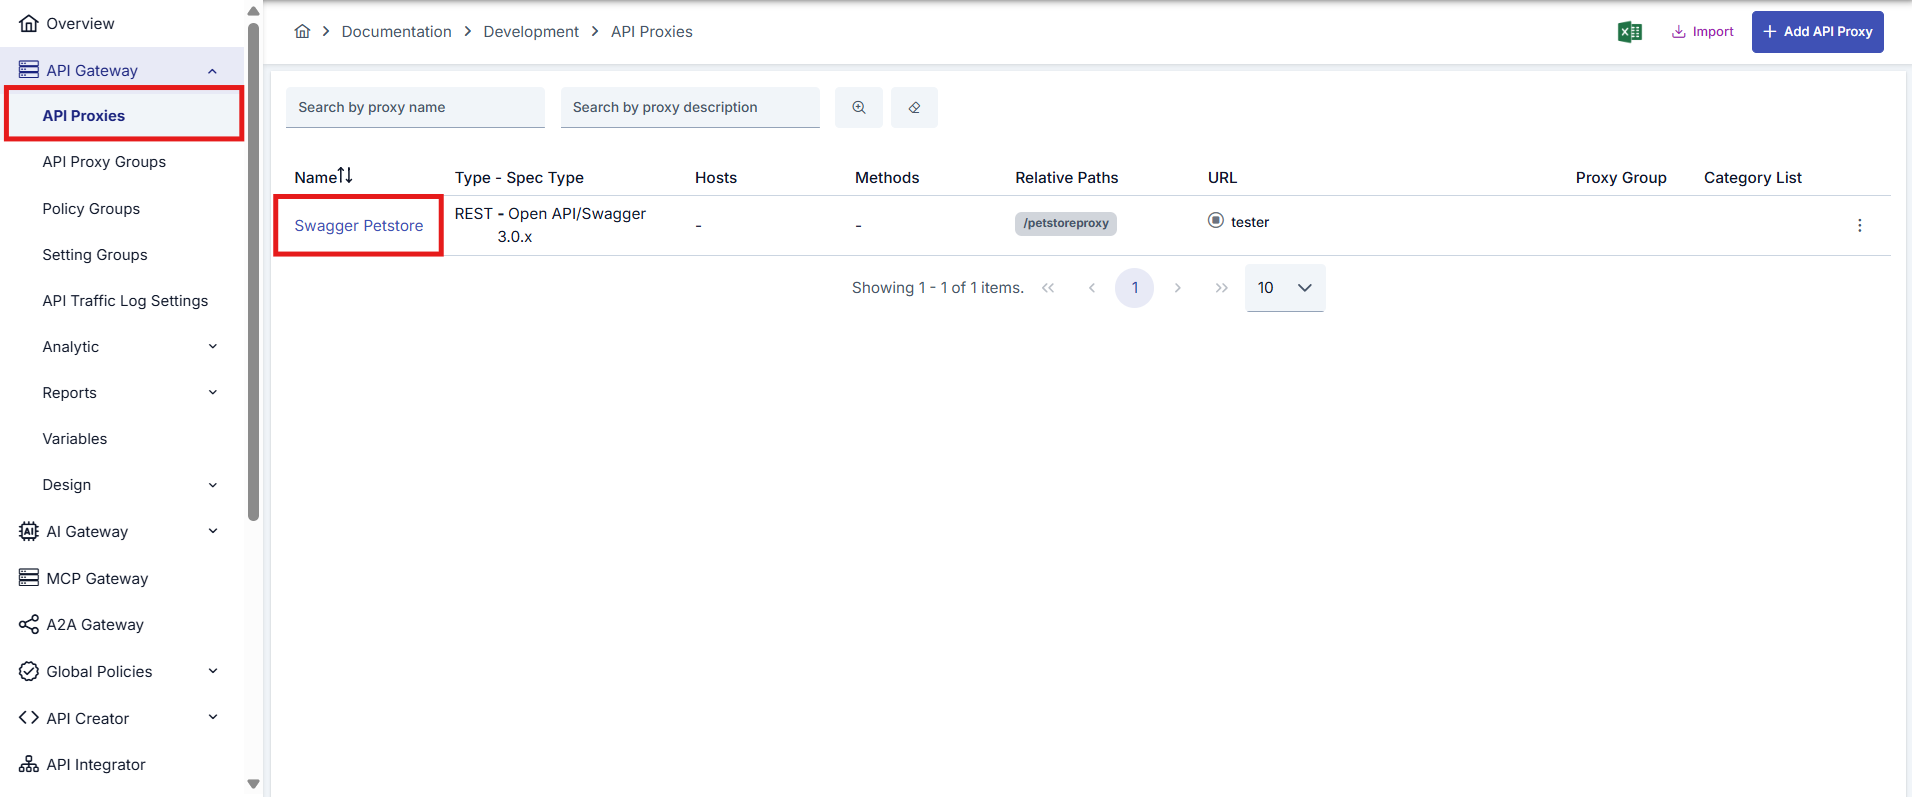Click Development in the breadcrumb
Viewport: 1912px width, 797px height.
[x=531, y=32]
